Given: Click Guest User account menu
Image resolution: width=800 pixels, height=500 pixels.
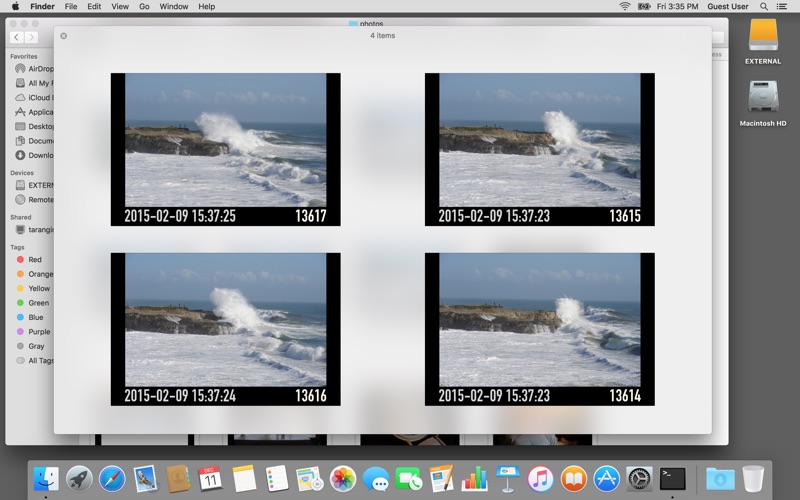Looking at the screenshot, I should 727,6.
